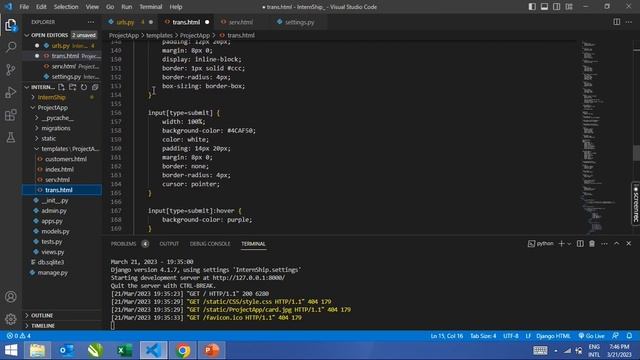Open the Source Control view
Image resolution: width=640 pixels, height=360 pixels.
(x=11, y=70)
